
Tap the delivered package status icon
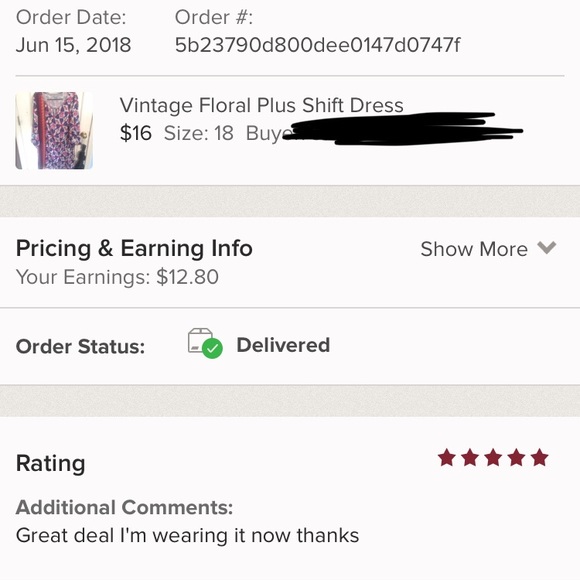pyautogui.click(x=205, y=344)
